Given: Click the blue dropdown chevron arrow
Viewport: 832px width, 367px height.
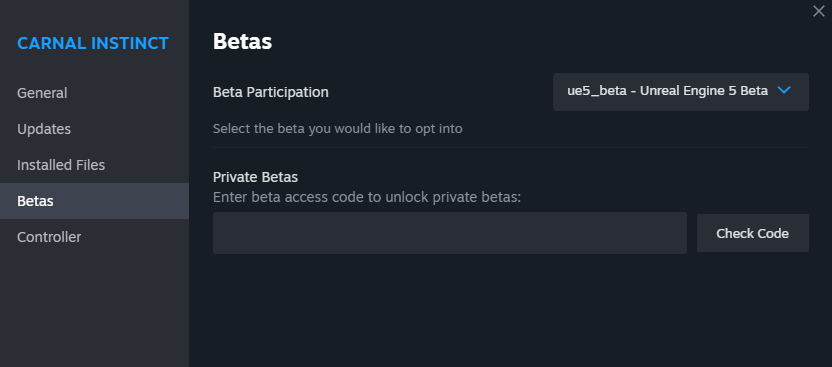Looking at the screenshot, I should 784,91.
